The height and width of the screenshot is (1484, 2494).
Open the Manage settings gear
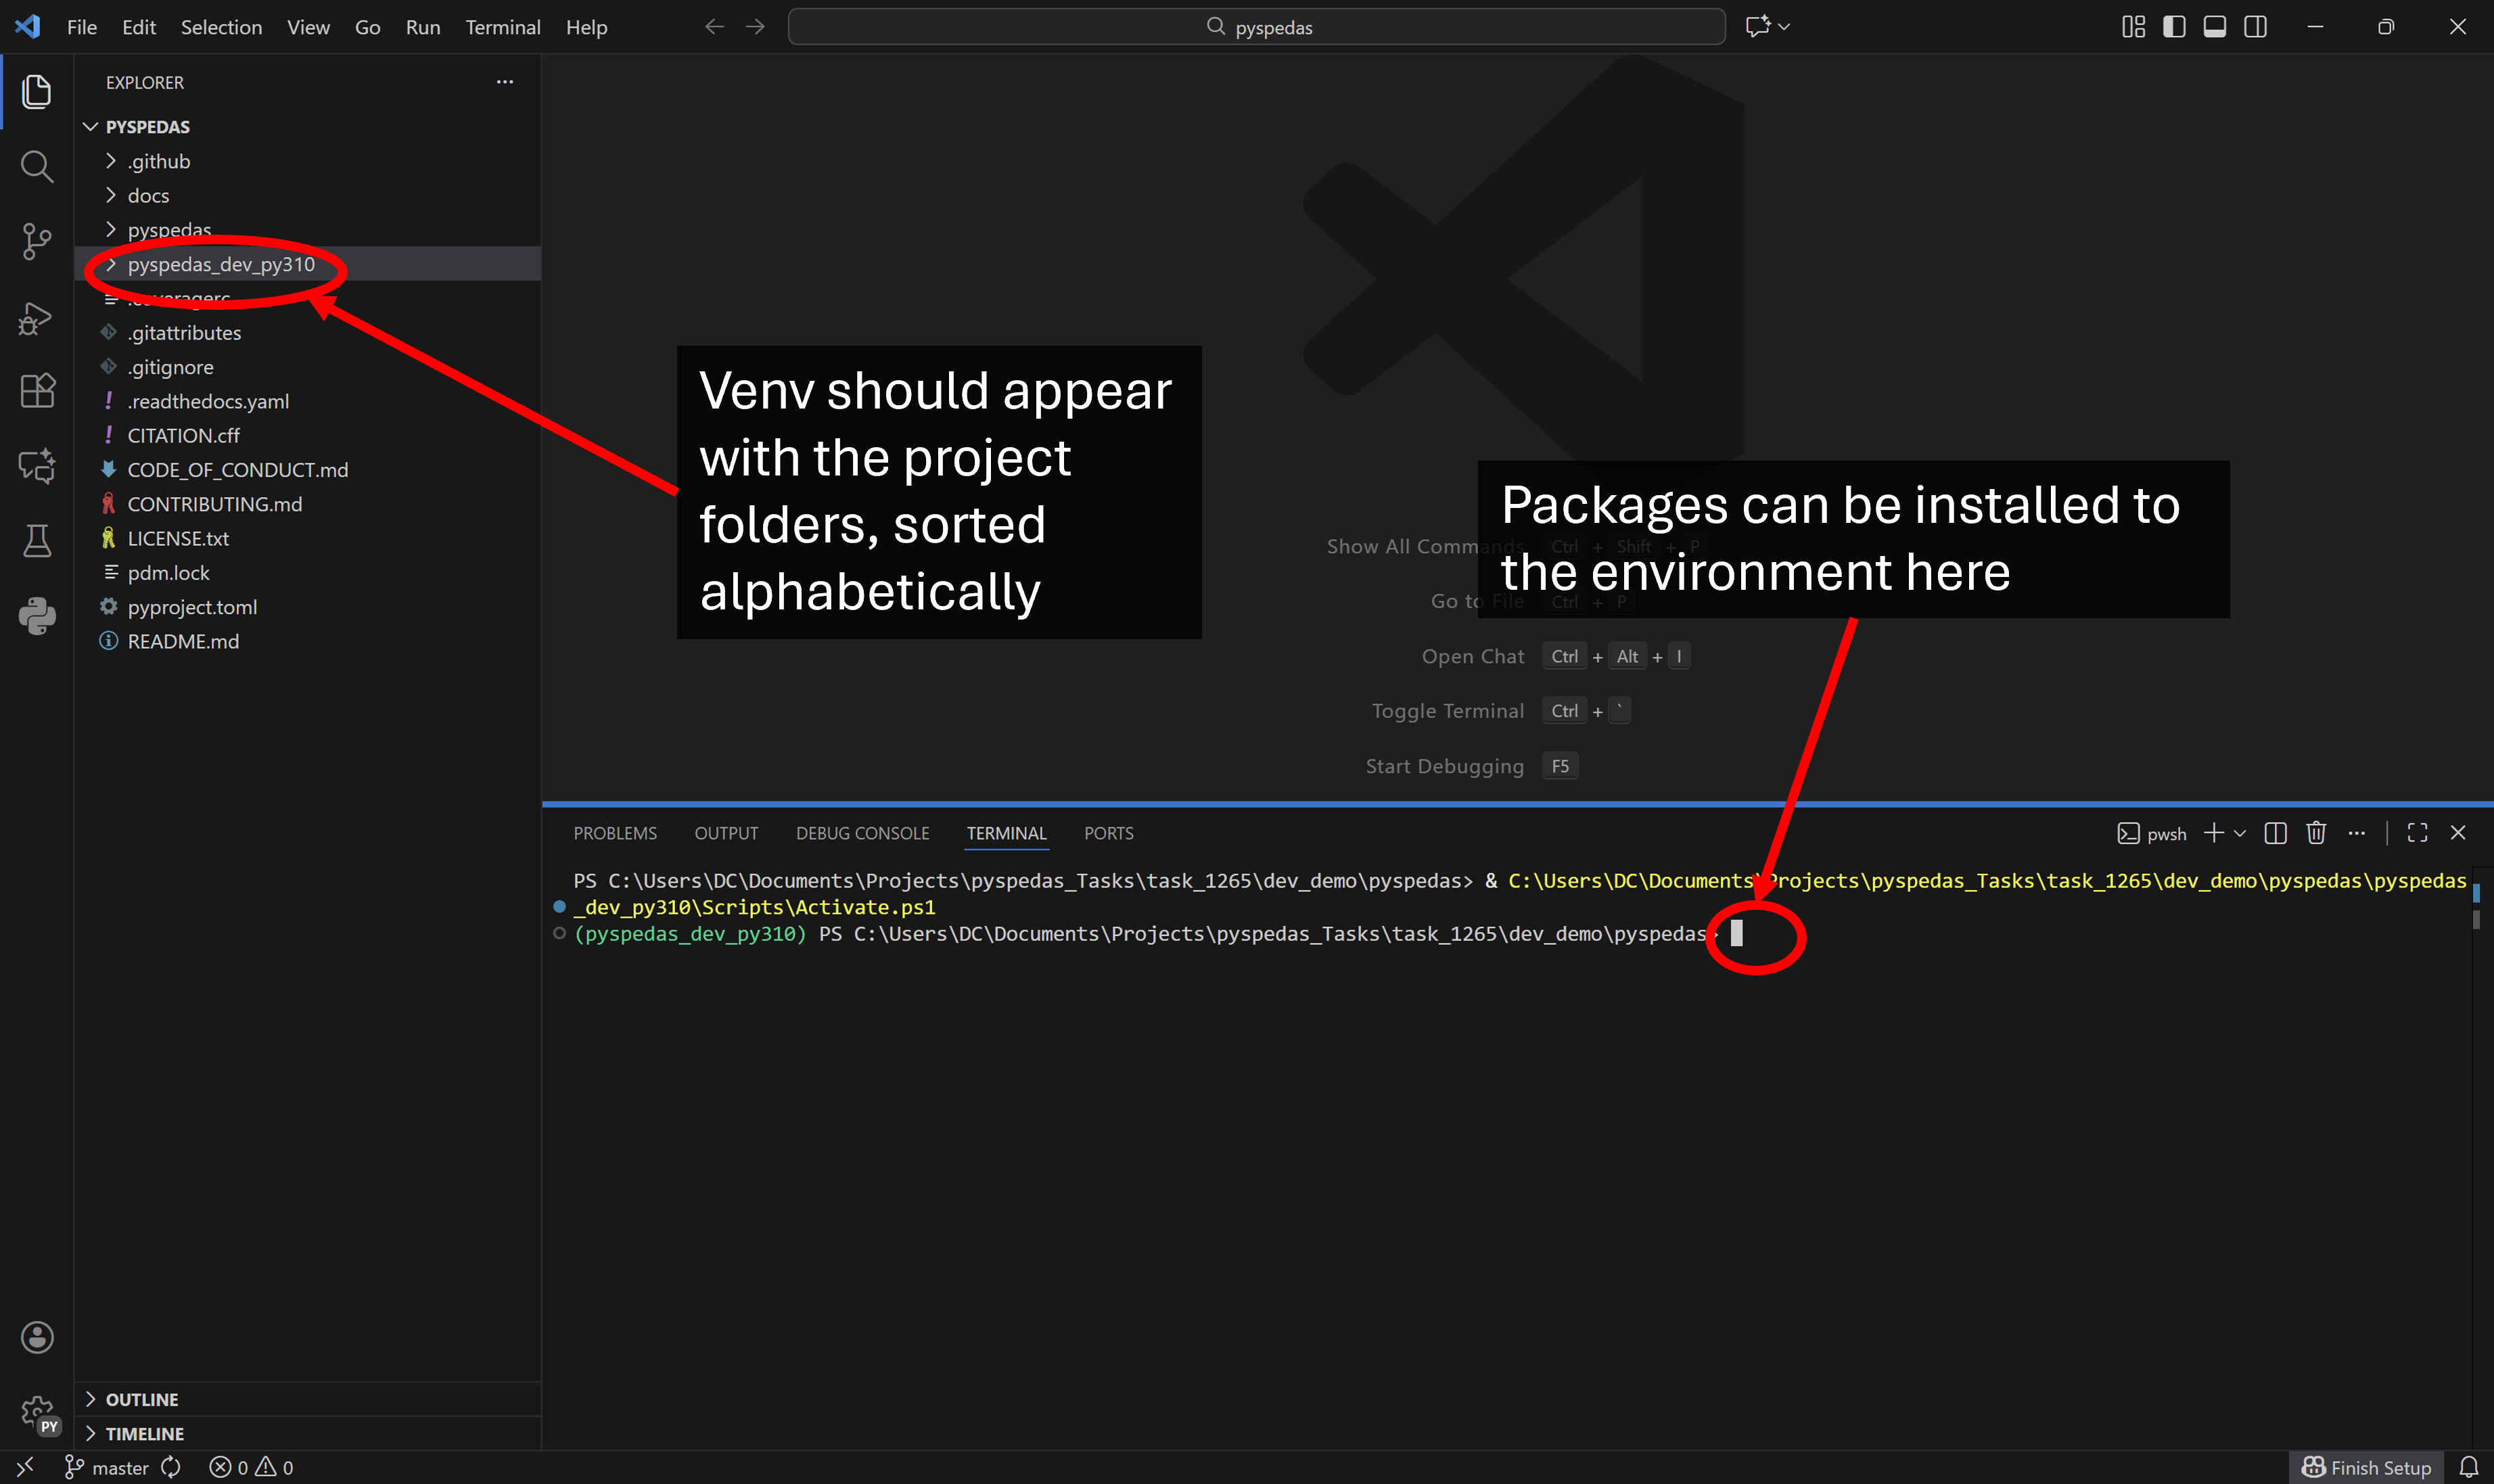click(x=37, y=1413)
